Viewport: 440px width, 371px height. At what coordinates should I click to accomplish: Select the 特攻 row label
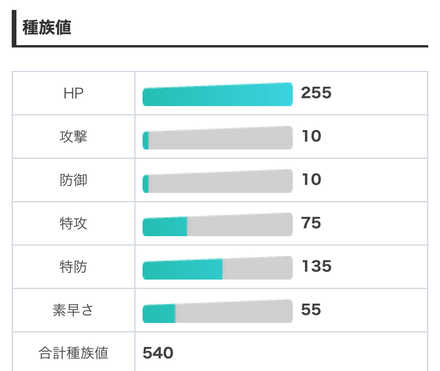[x=73, y=223]
